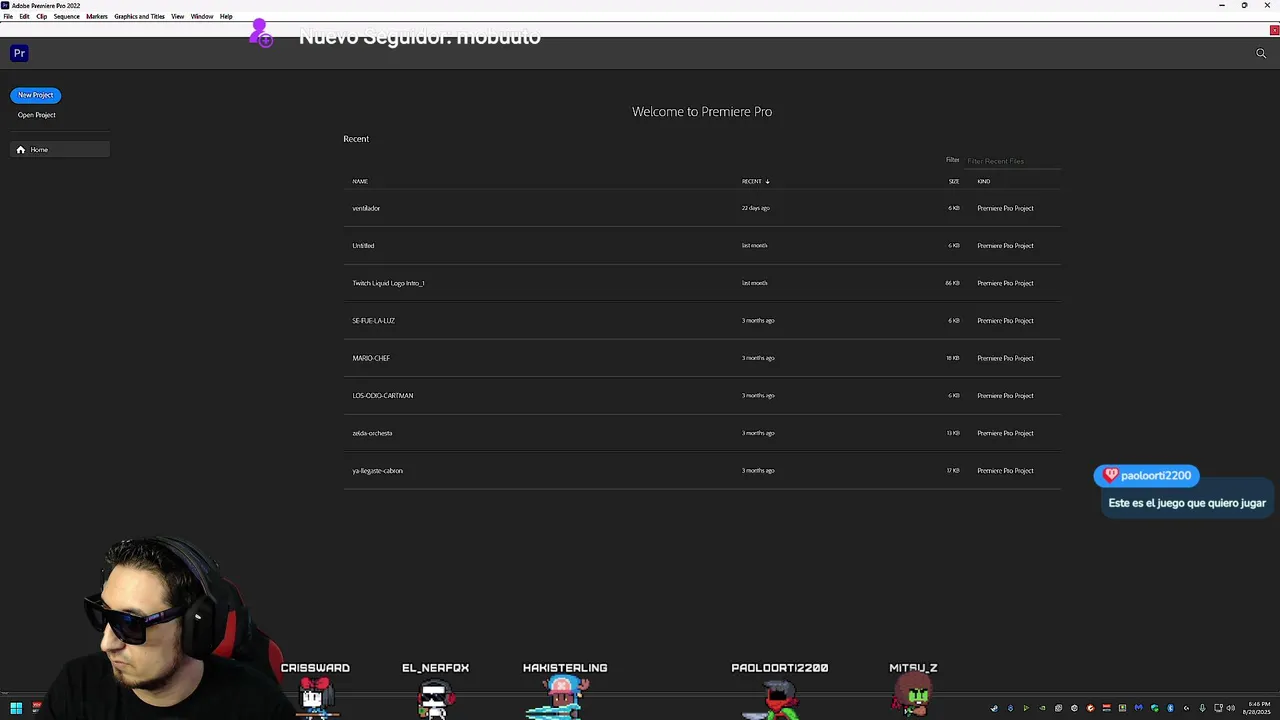1280x720 pixels.
Task: Open the Malwarebytes tray icon
Action: tap(1138, 708)
